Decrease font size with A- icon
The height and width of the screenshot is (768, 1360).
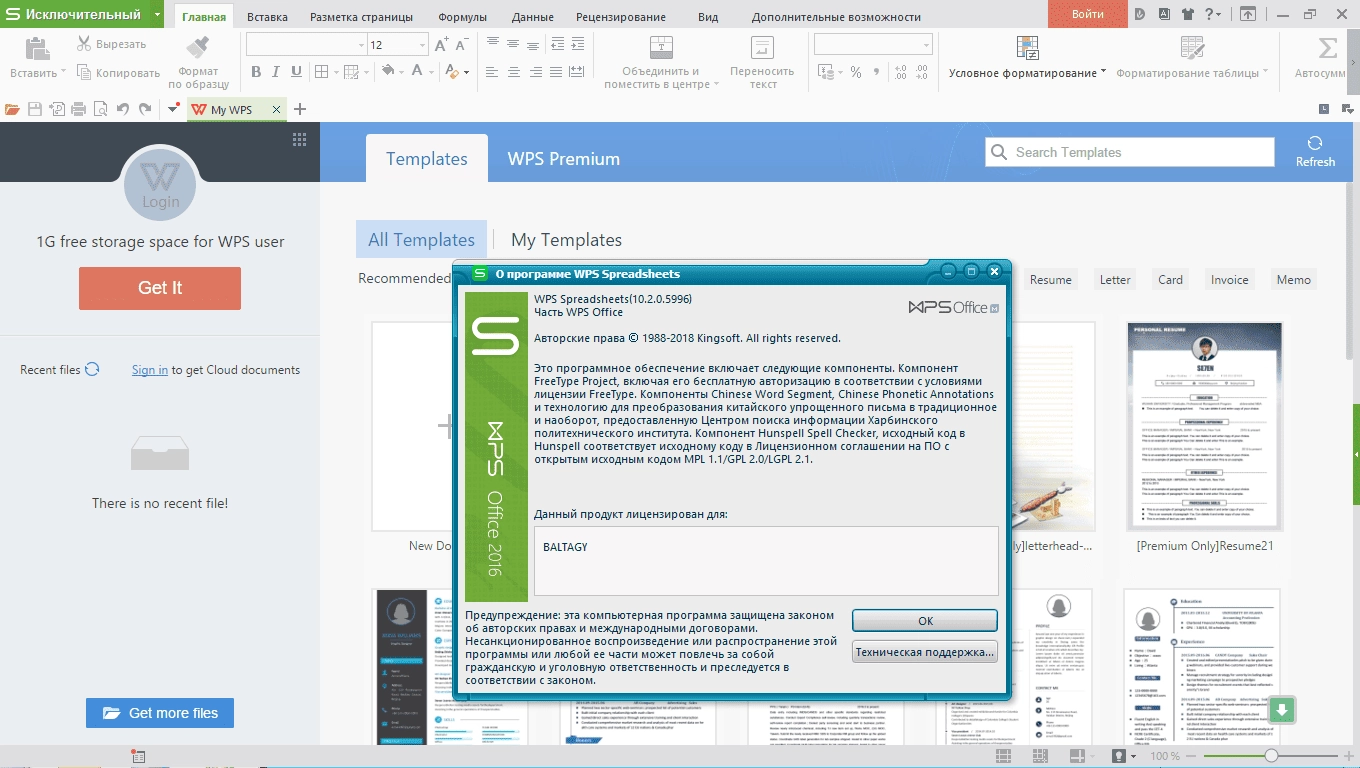point(462,45)
